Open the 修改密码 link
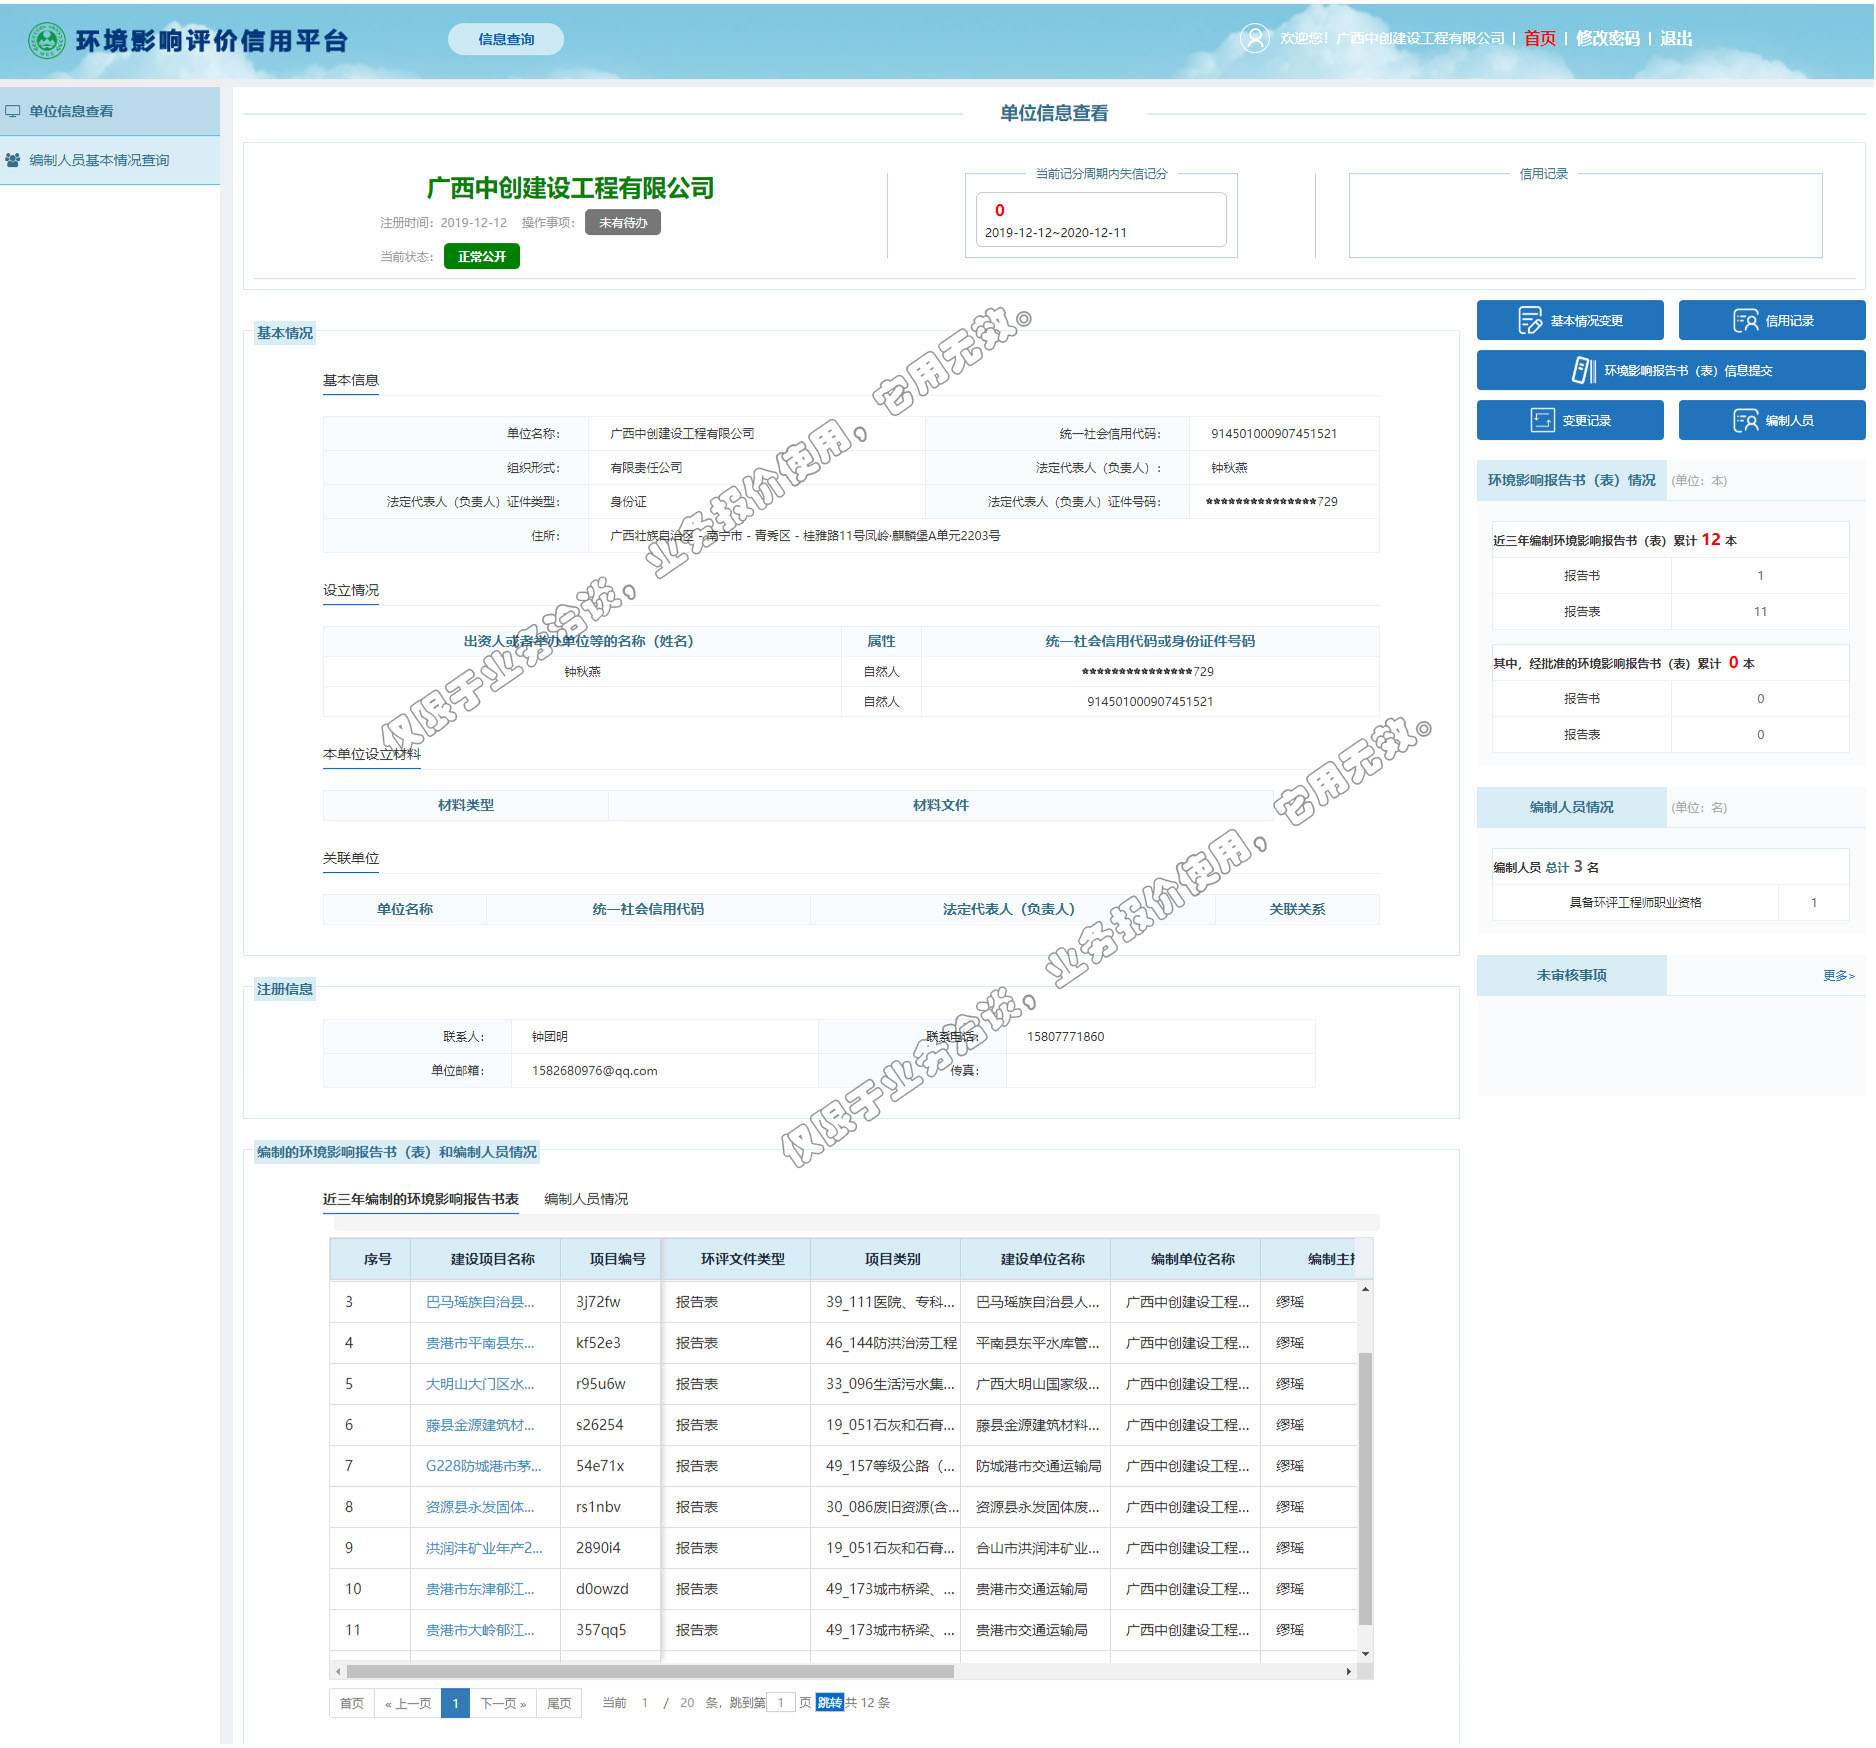This screenshot has width=1876, height=1748. [1607, 38]
